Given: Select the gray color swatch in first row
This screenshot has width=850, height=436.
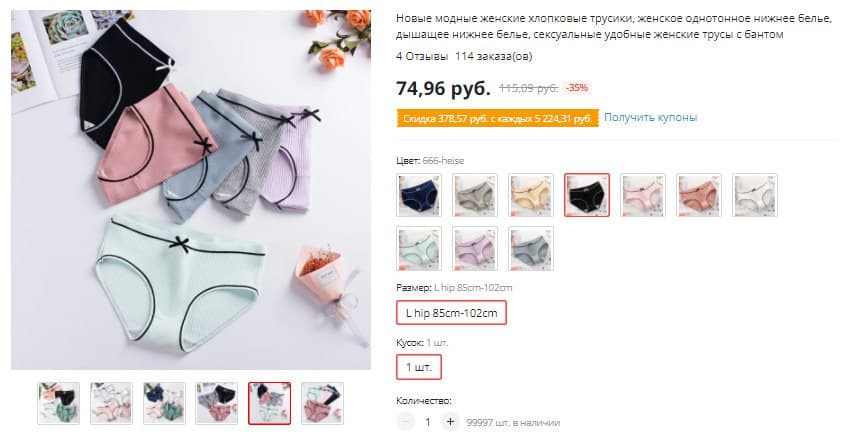Looking at the screenshot, I should tap(475, 195).
